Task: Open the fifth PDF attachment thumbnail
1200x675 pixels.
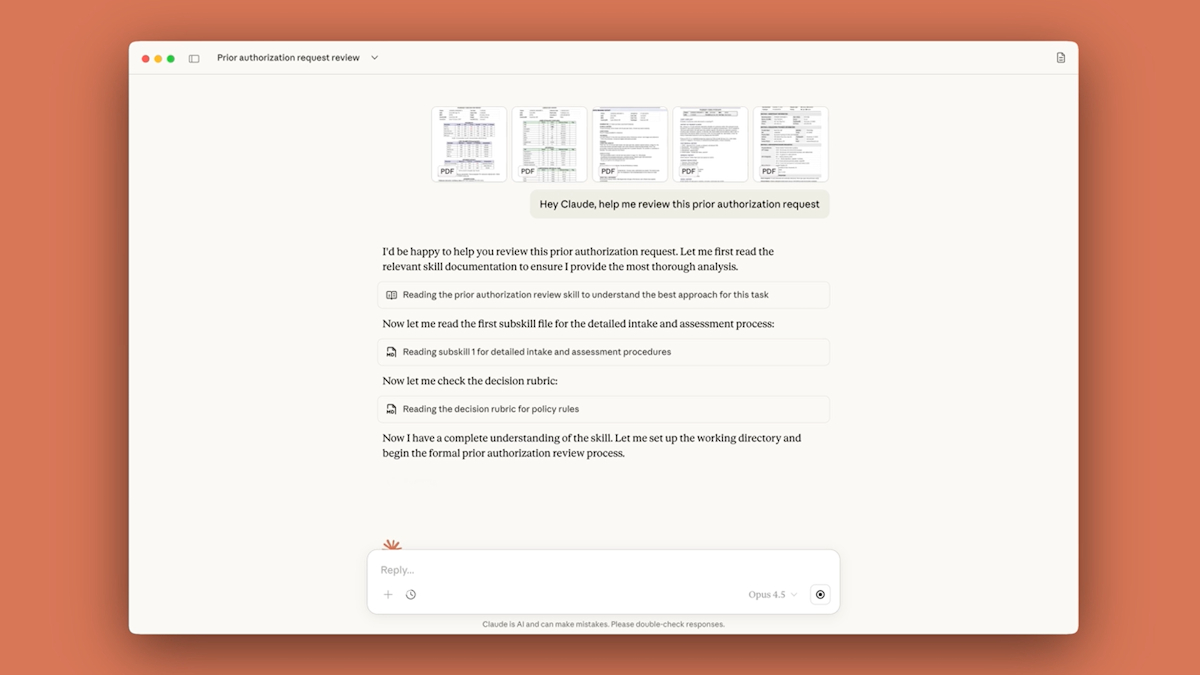Action: pyautogui.click(x=790, y=144)
